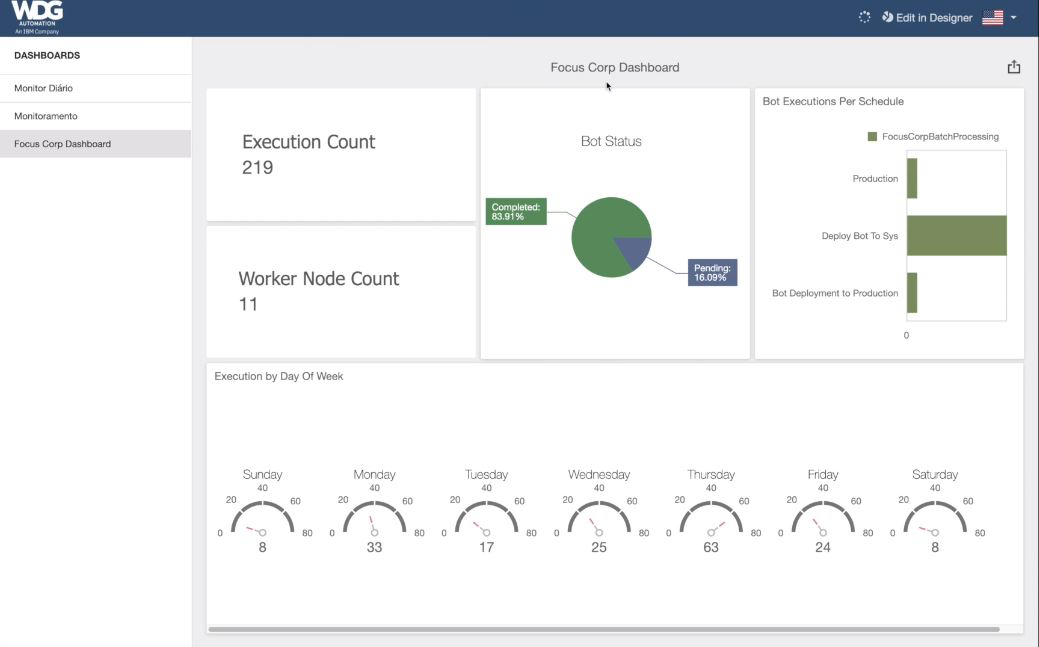Toggle the FocusCorpBatchProcessing legend swatch
Image resolution: width=1039 pixels, height=647 pixels.
pos(872,137)
